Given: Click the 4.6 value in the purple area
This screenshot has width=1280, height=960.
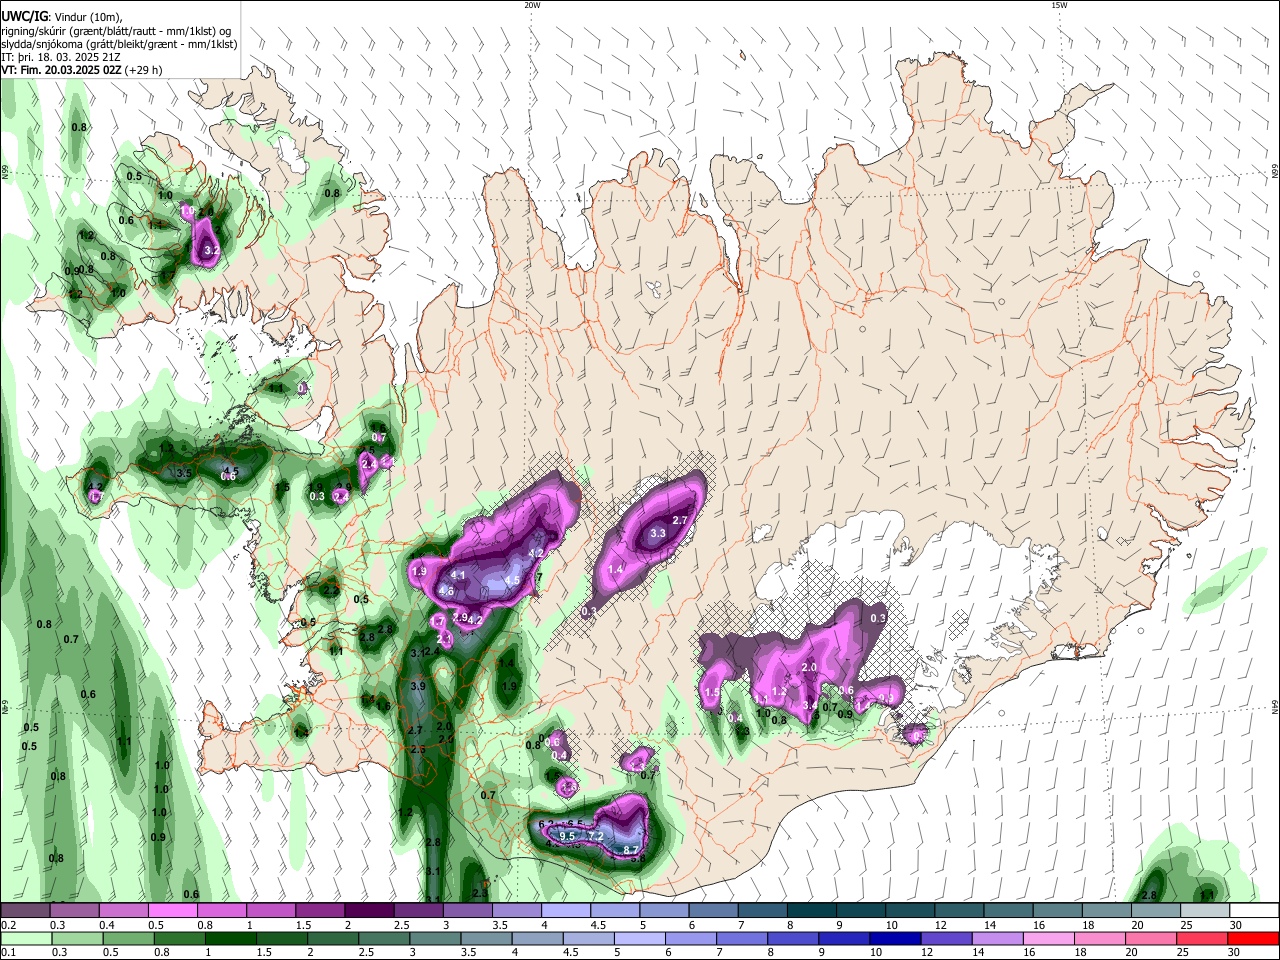Looking at the screenshot, I should pos(447,591).
